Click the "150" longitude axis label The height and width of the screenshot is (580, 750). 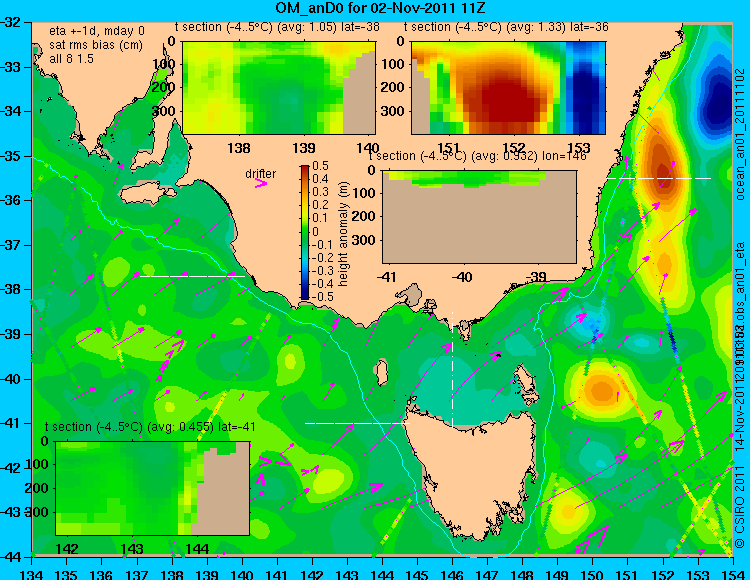[593, 574]
